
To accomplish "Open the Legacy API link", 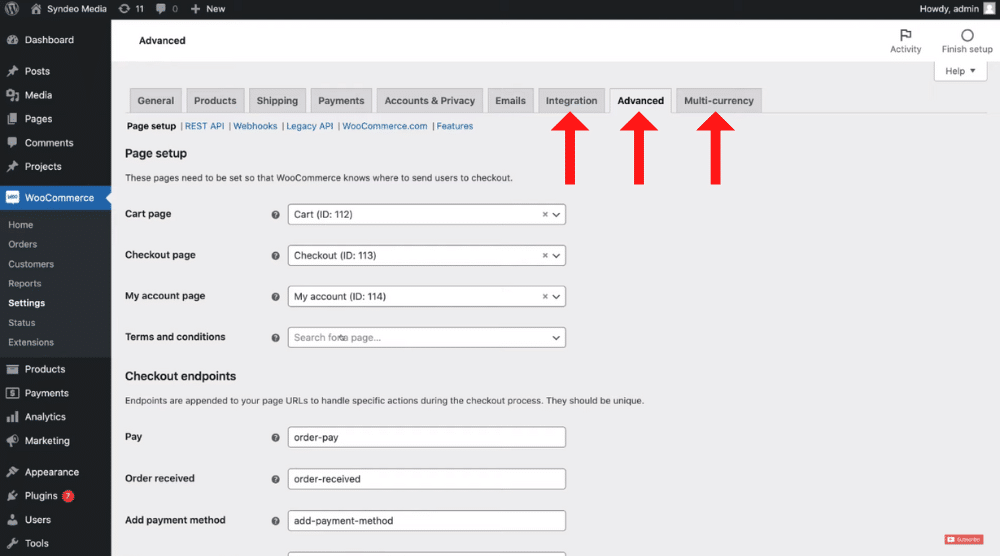I will (x=310, y=126).
